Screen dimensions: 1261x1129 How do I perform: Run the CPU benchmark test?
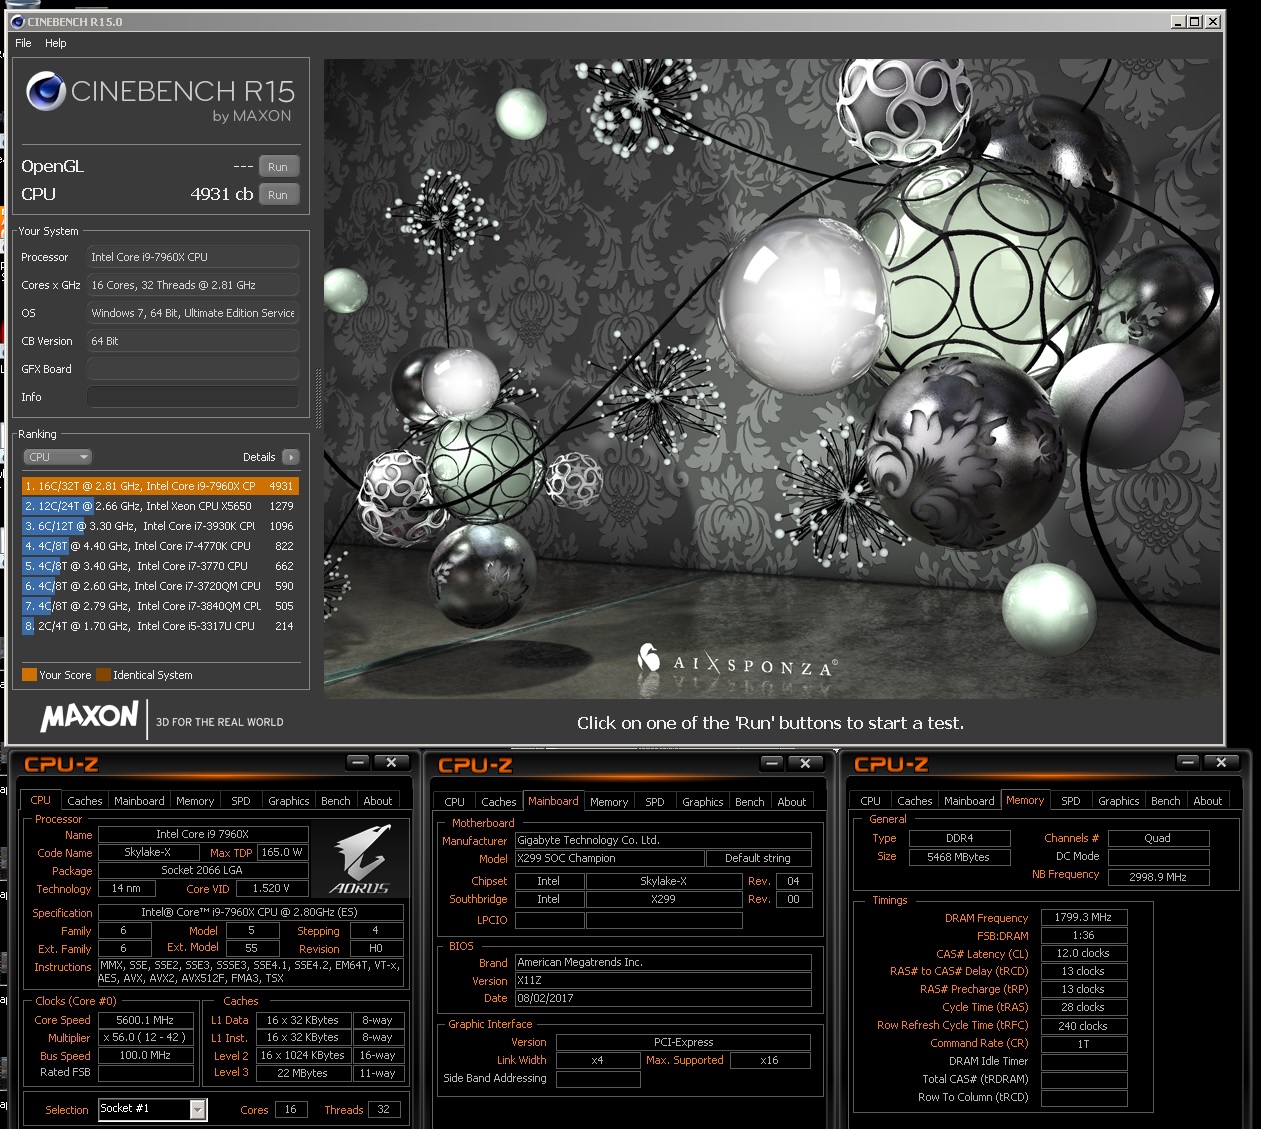coord(278,195)
